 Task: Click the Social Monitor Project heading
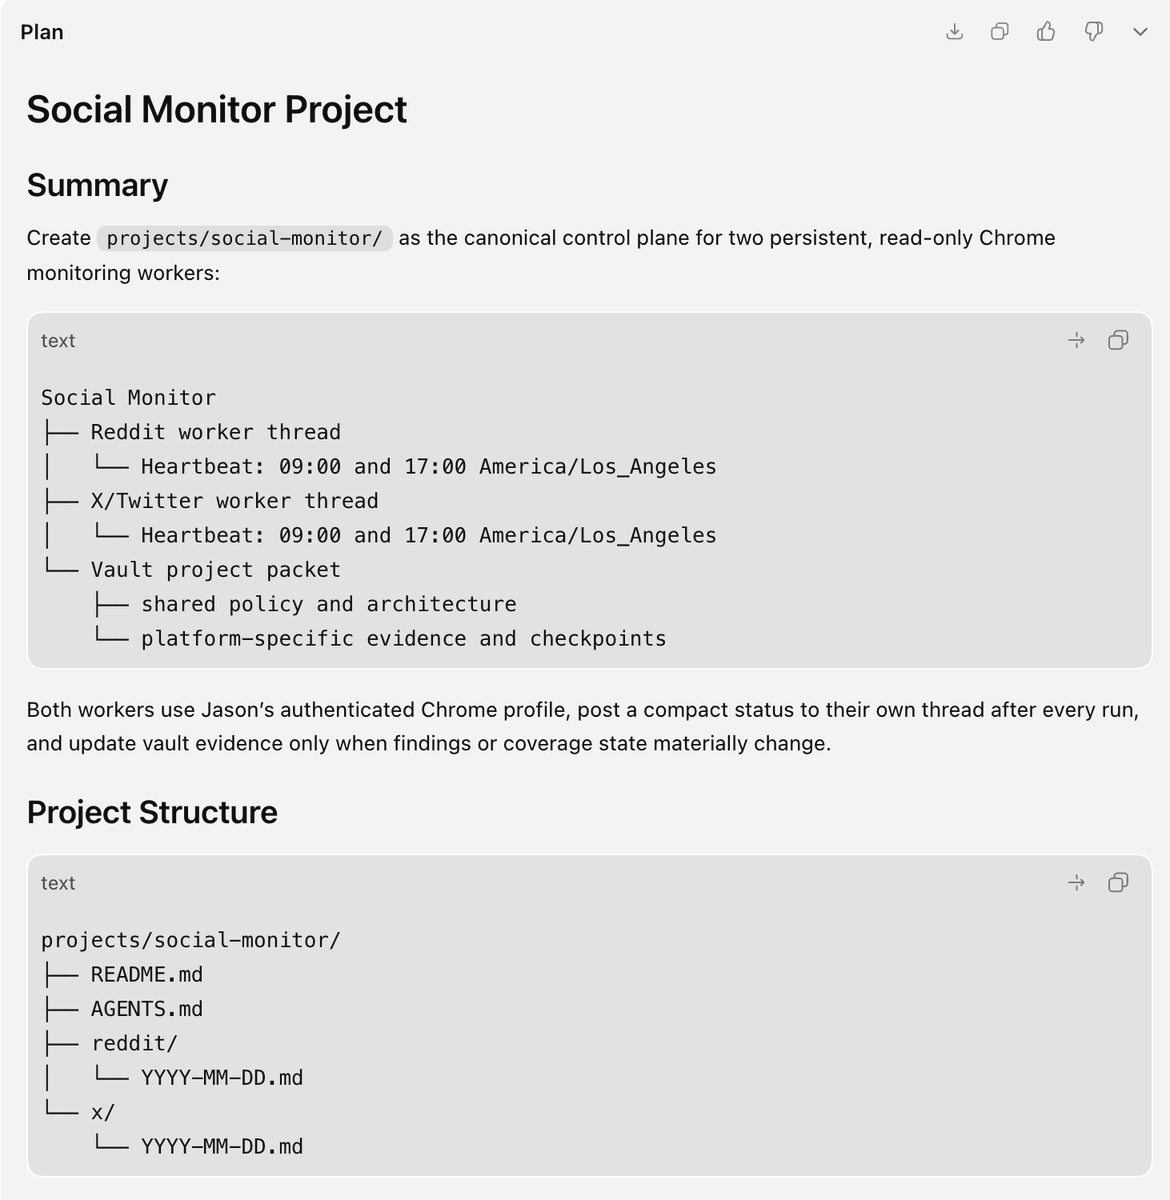pyautogui.click(x=217, y=110)
